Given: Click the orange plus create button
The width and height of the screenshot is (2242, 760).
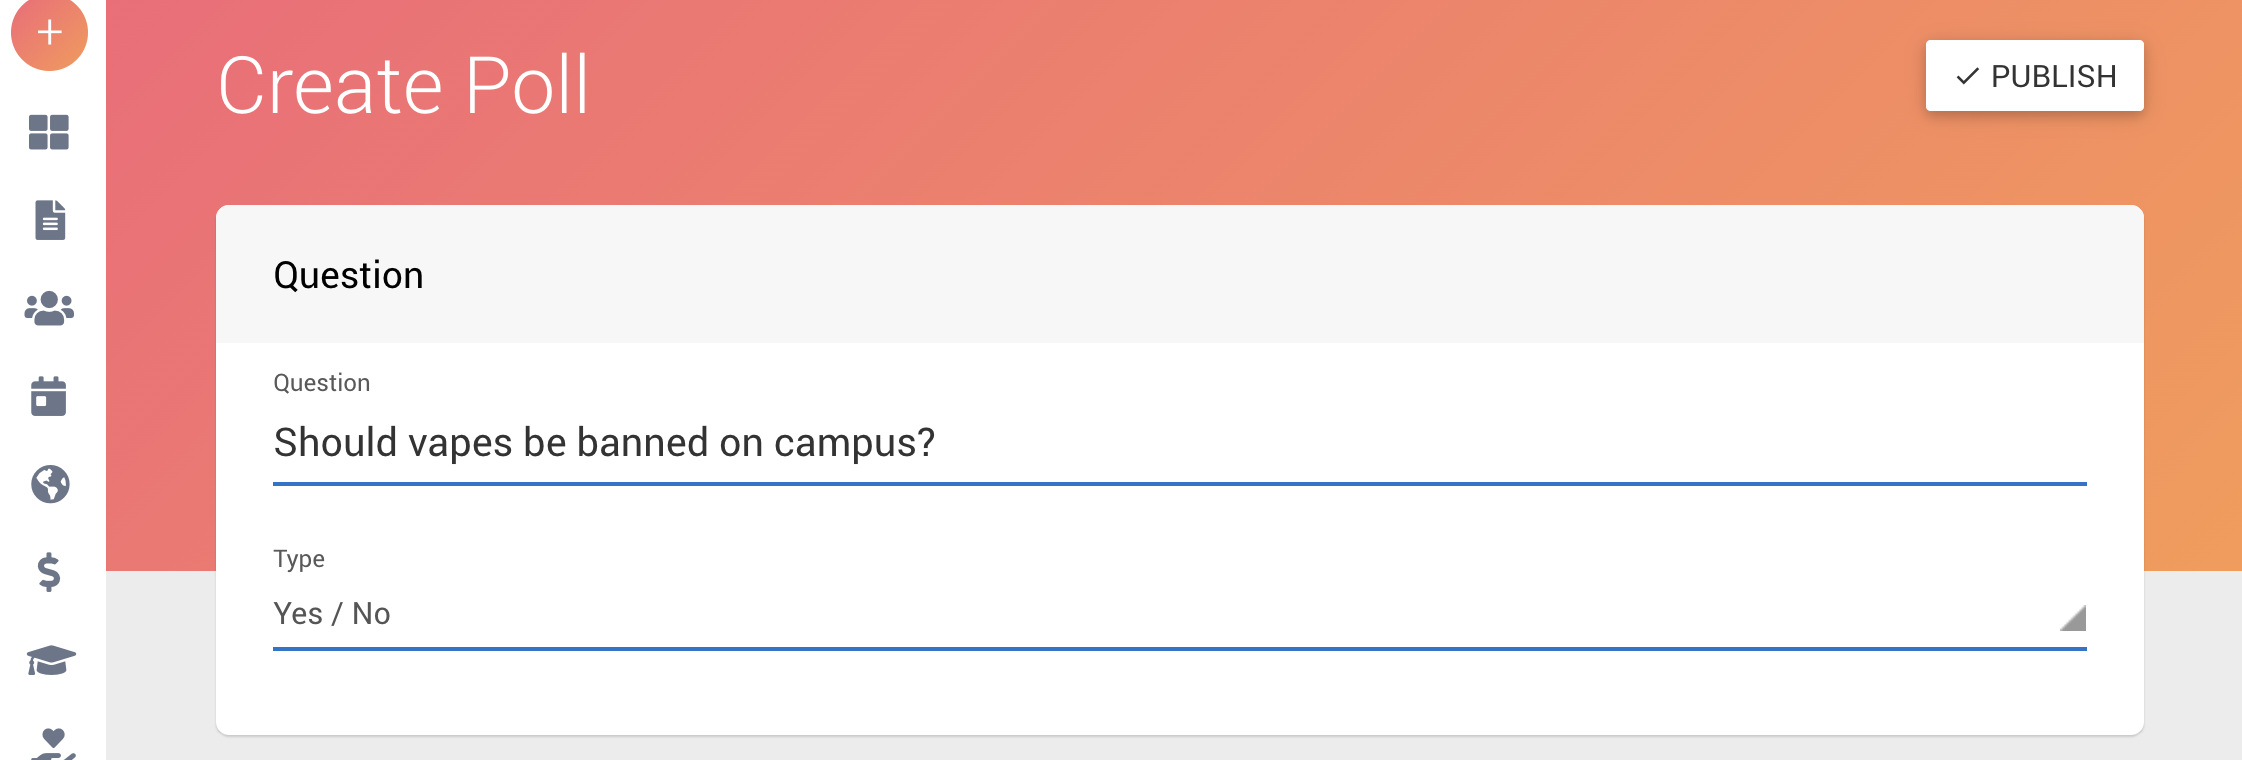Looking at the screenshot, I should click(x=49, y=32).
